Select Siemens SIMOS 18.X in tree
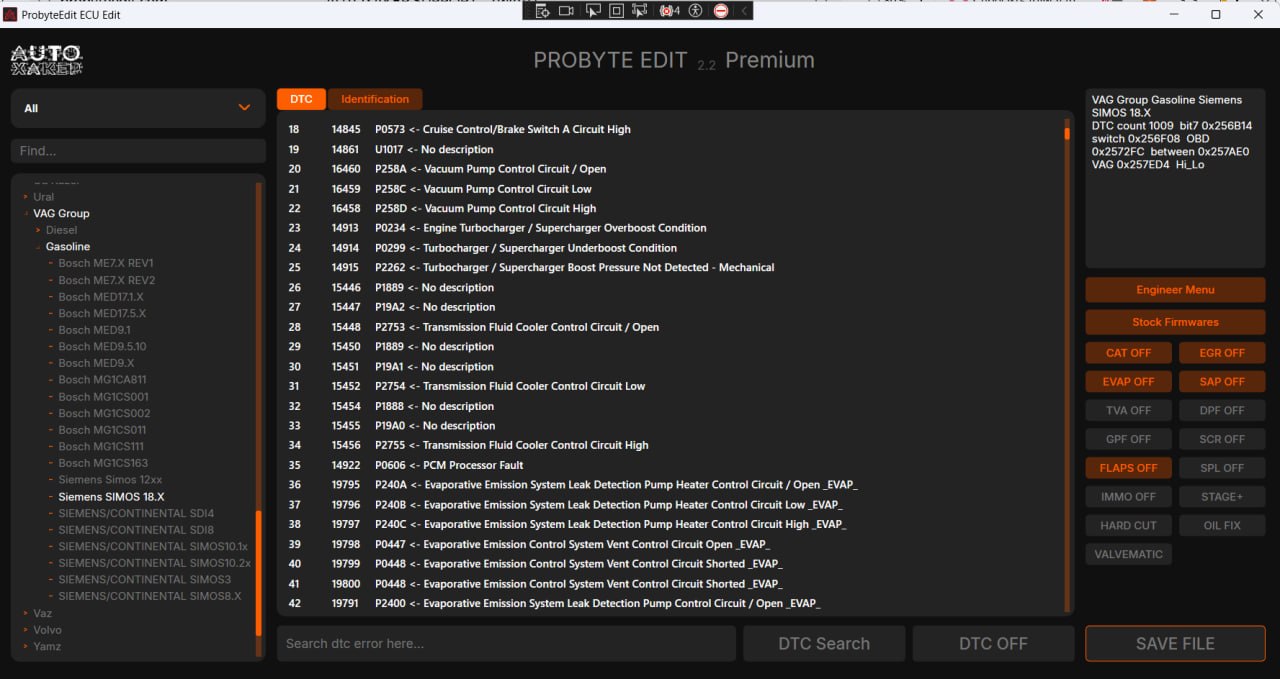The image size is (1280, 679). (x=111, y=497)
